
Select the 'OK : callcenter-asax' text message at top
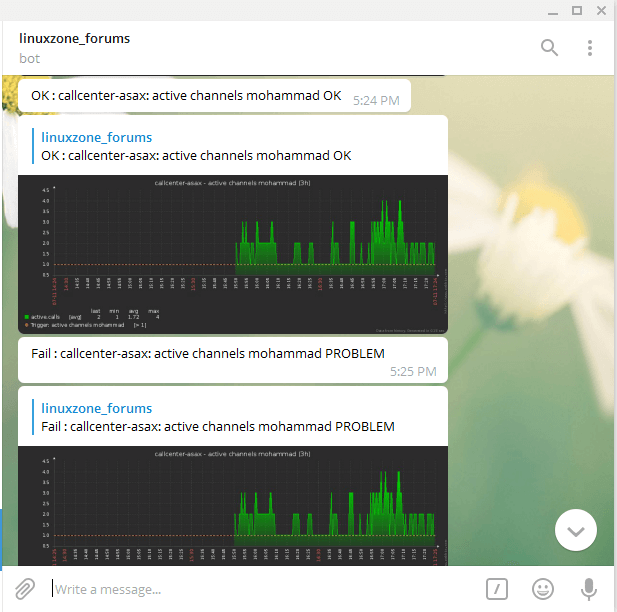[x=186, y=96]
